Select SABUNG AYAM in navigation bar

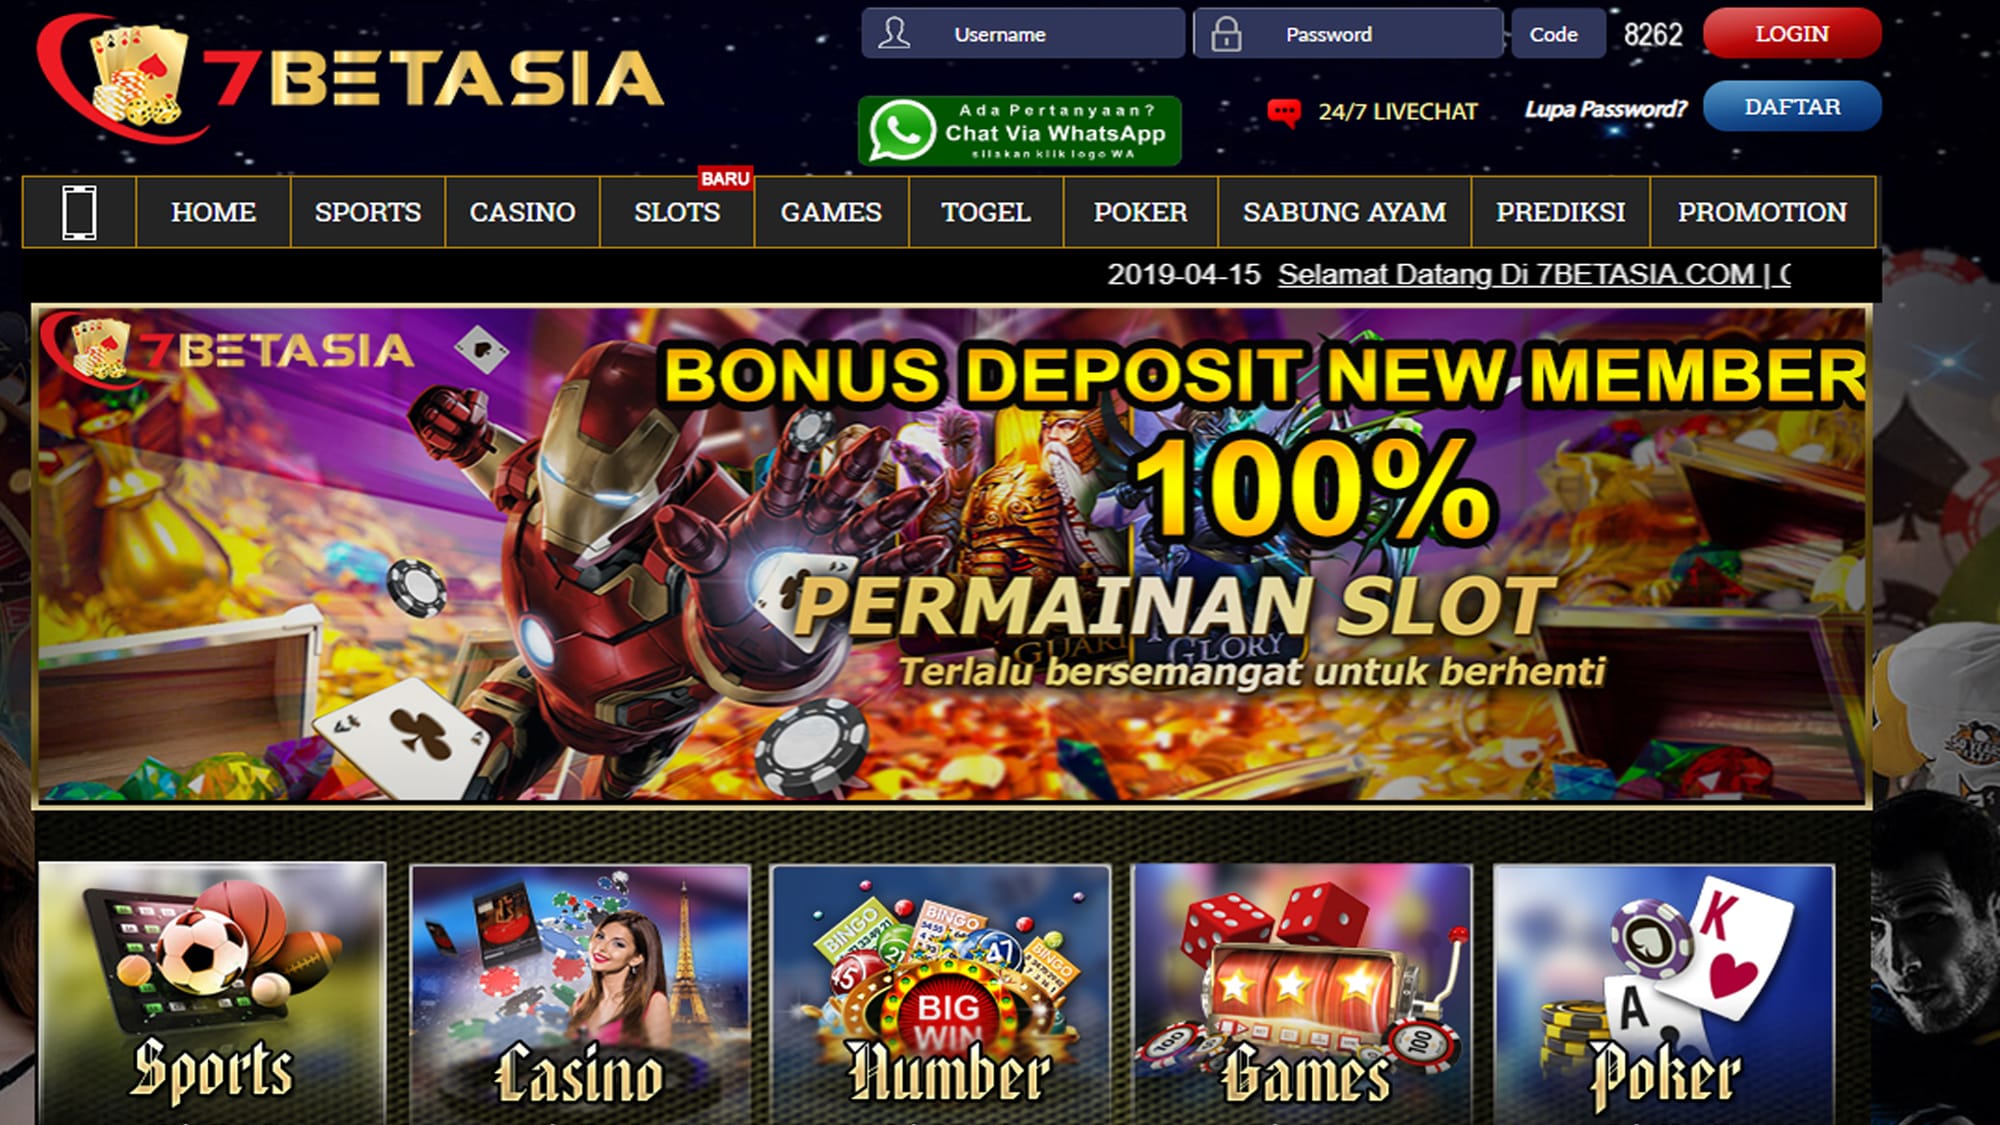(x=1345, y=212)
